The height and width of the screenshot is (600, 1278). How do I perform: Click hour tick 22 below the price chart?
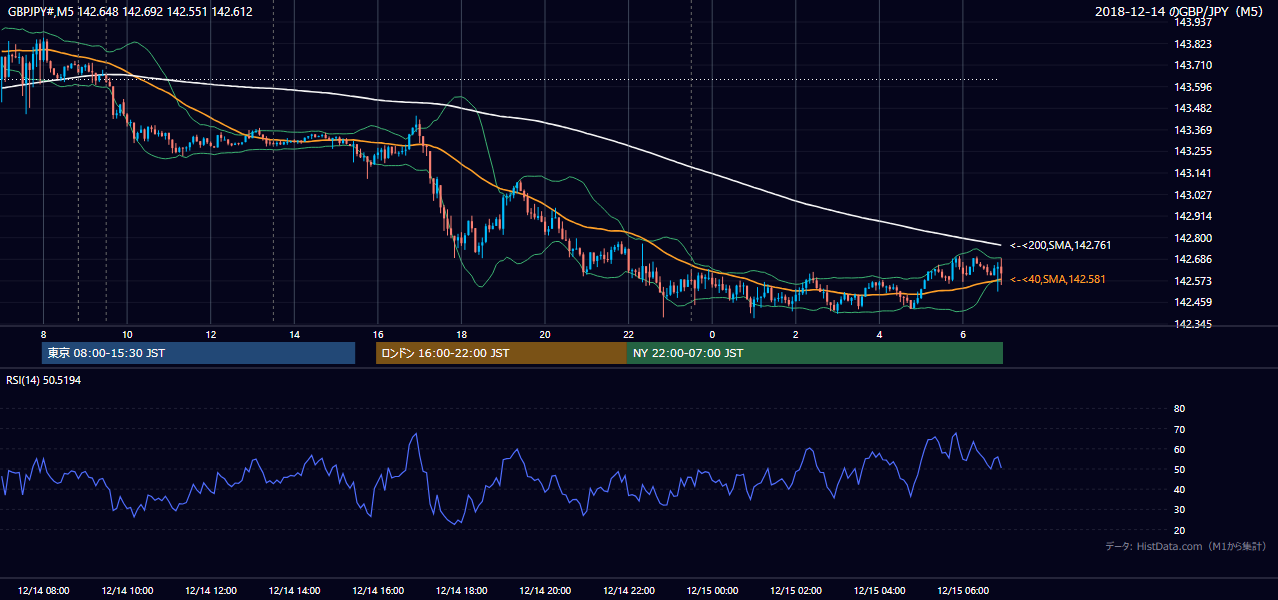[x=628, y=334]
